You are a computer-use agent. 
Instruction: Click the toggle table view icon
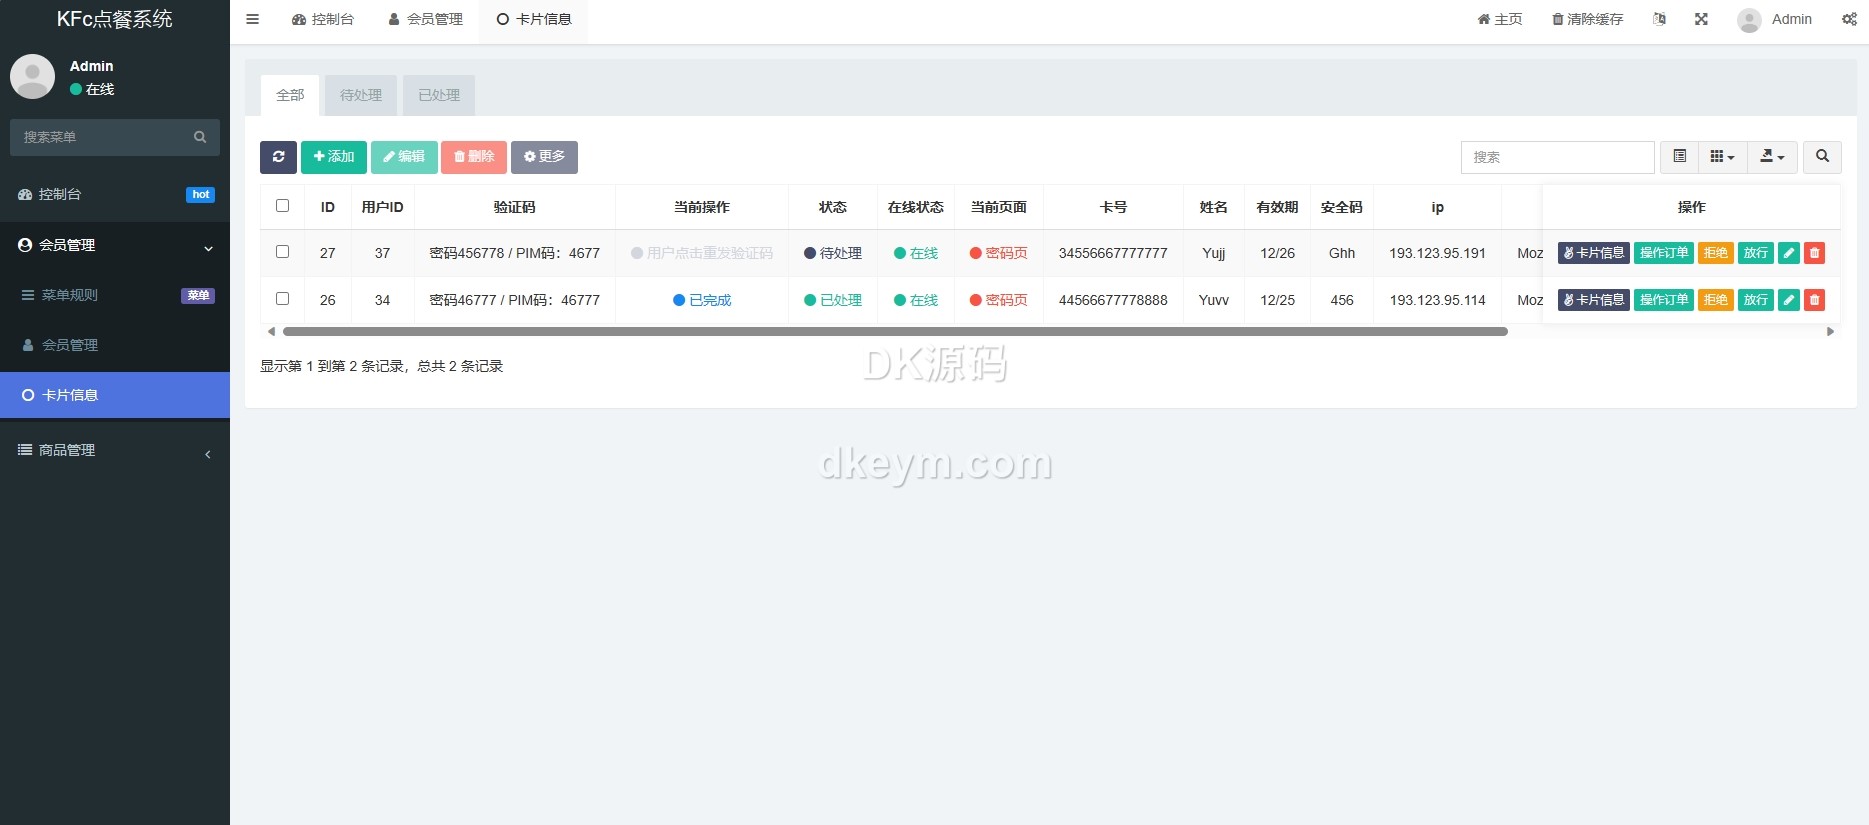pyautogui.click(x=1680, y=157)
